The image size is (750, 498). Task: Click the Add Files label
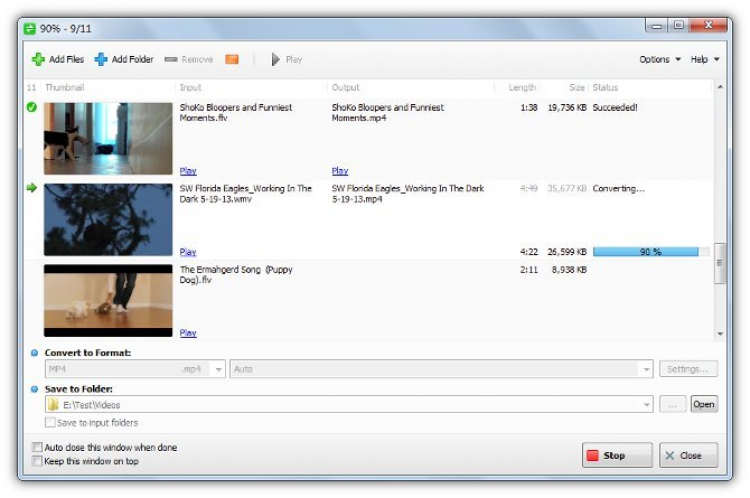(66, 59)
